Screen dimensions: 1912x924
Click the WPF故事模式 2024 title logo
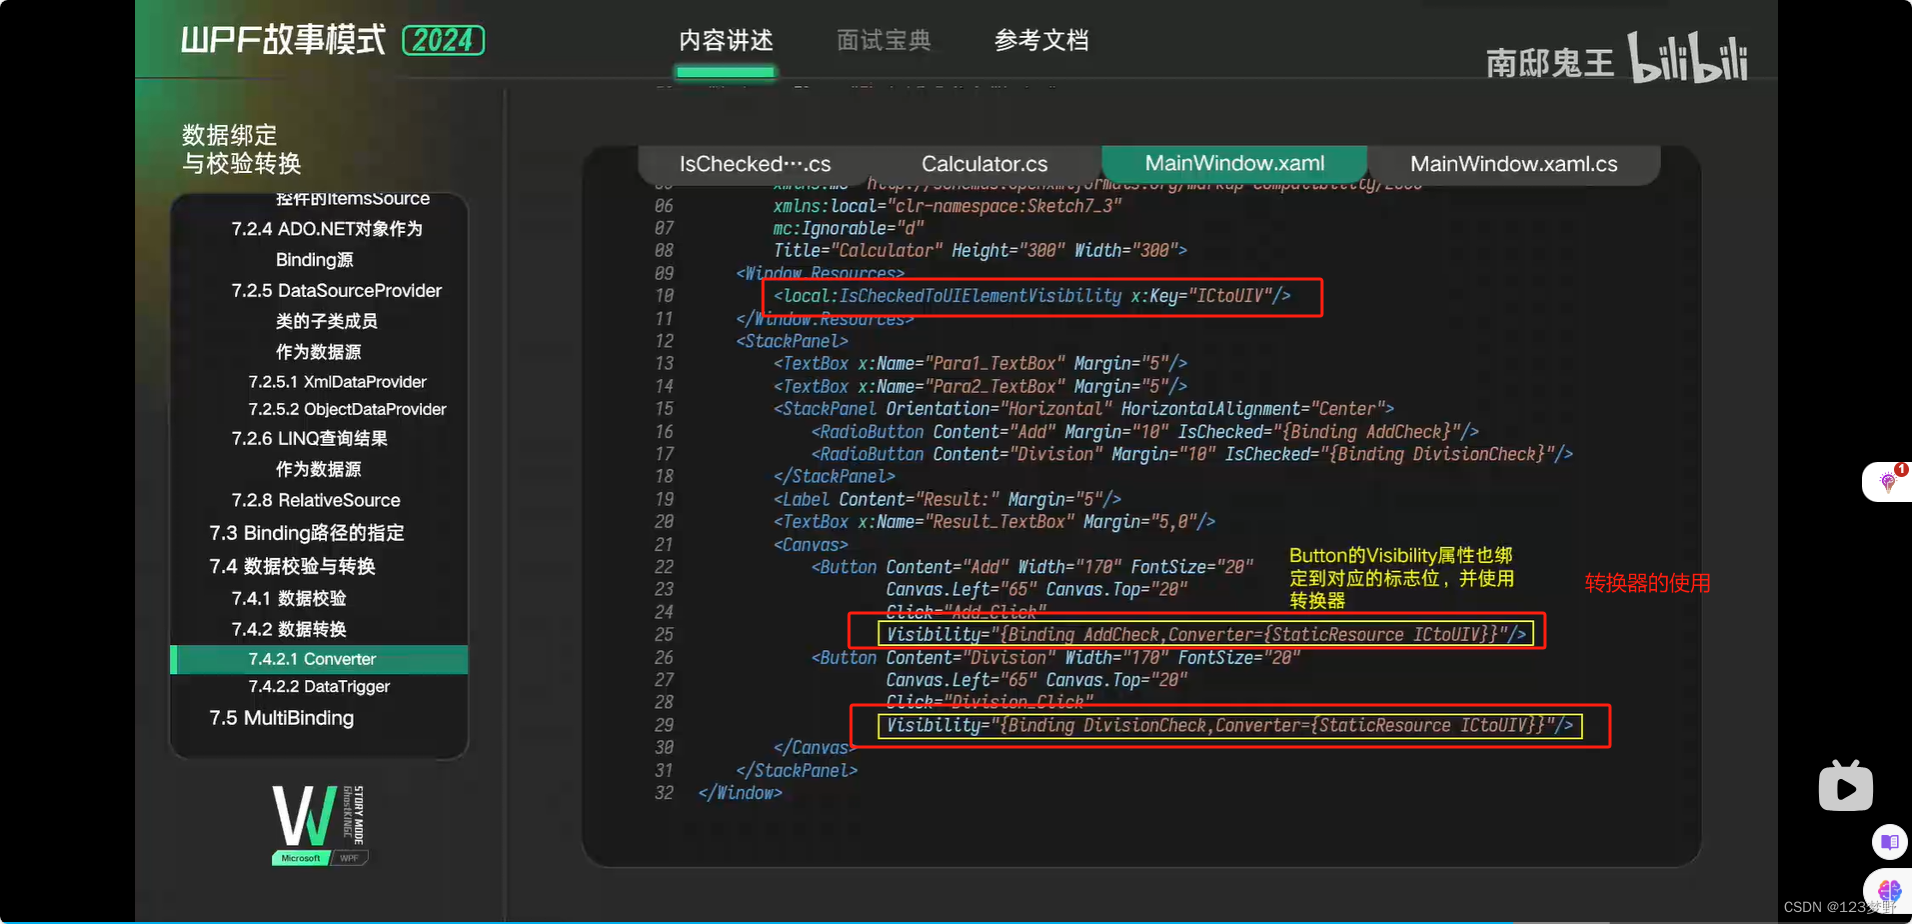pos(332,40)
